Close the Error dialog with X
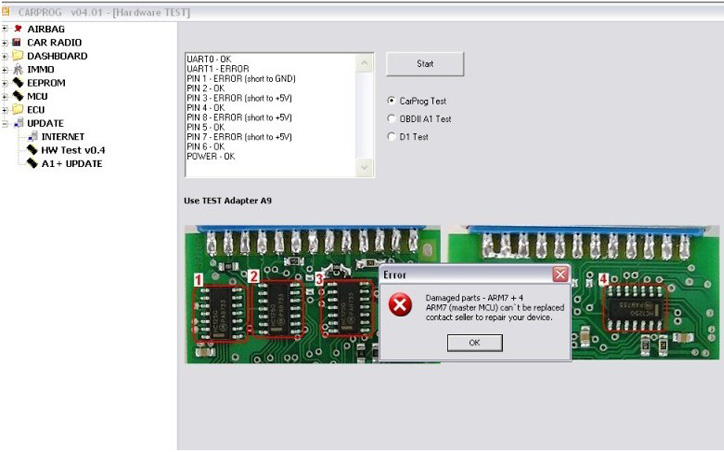The height and width of the screenshot is (452, 724). 560,274
